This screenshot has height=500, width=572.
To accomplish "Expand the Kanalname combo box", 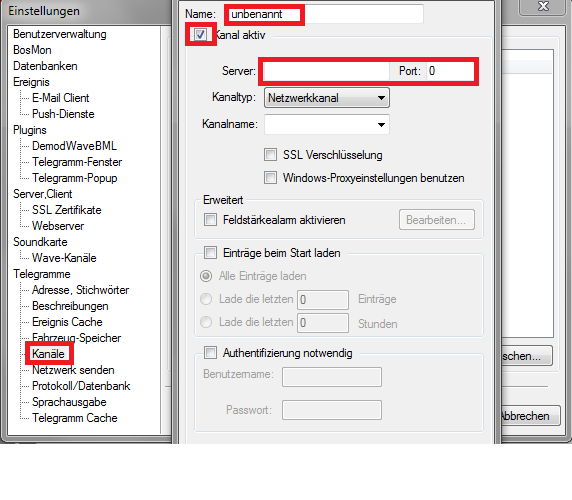I will (326, 124).
